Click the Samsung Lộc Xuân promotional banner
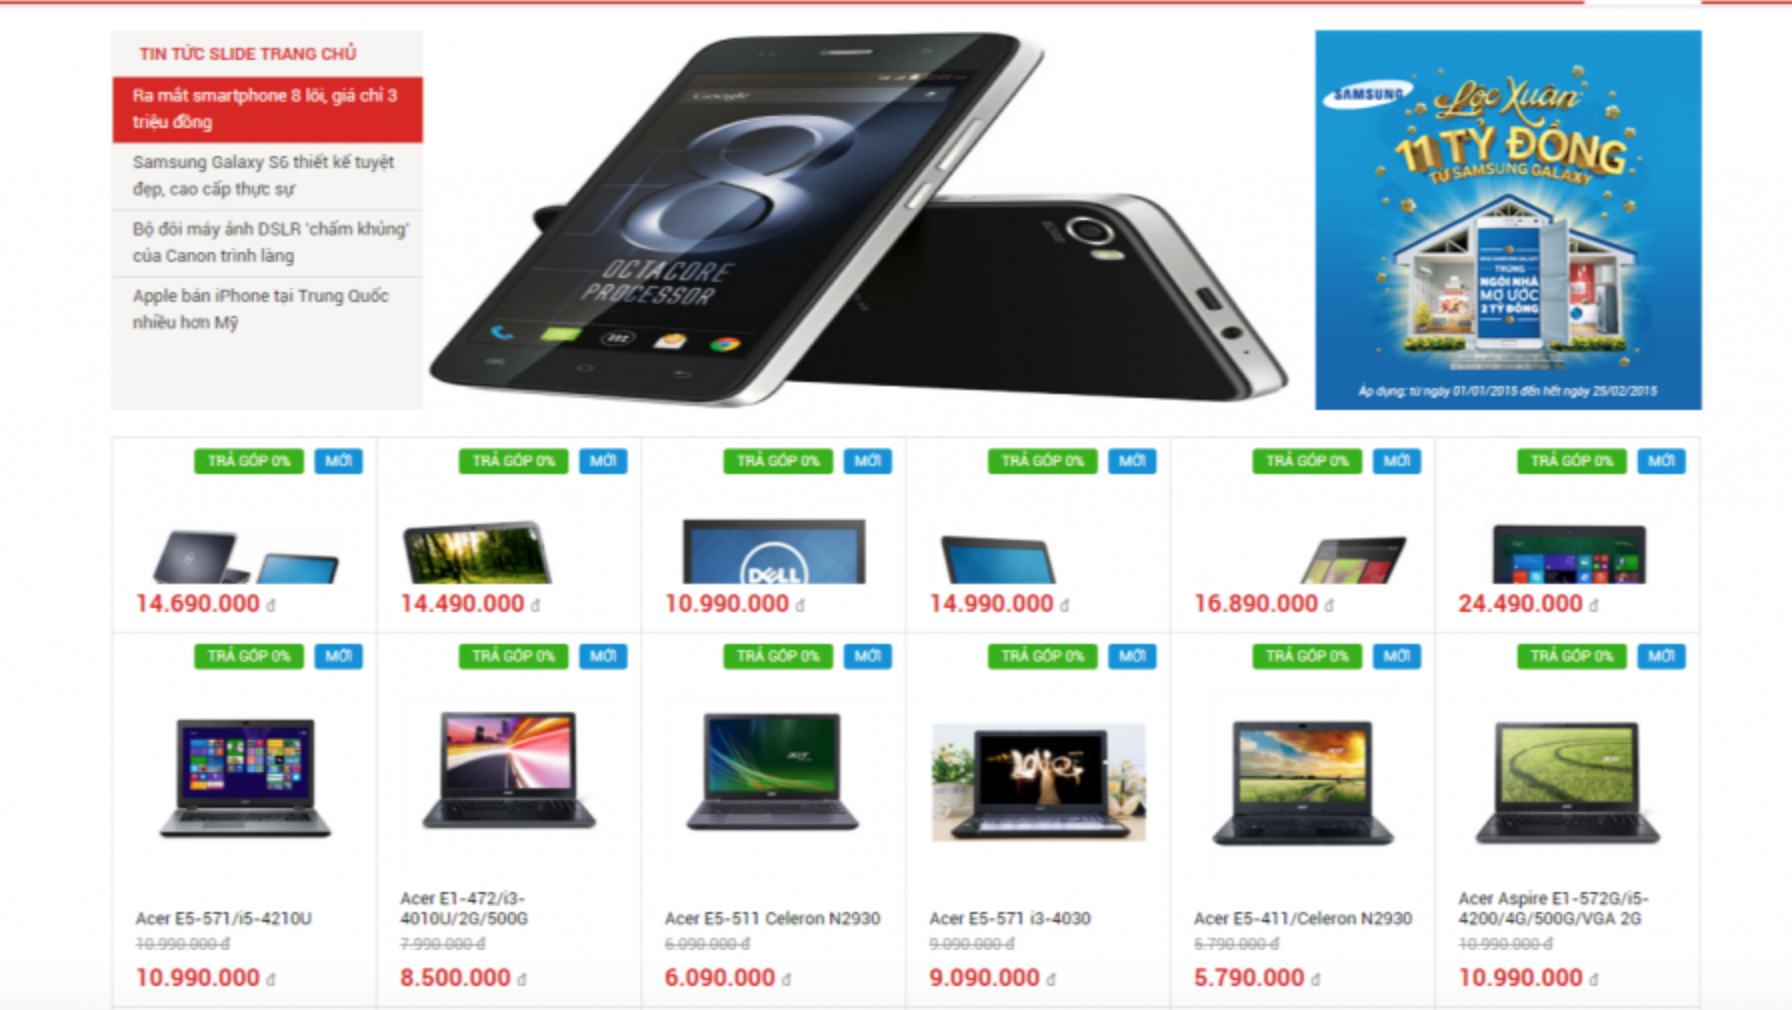Viewport: 1792px width, 1010px height. 1508,220
